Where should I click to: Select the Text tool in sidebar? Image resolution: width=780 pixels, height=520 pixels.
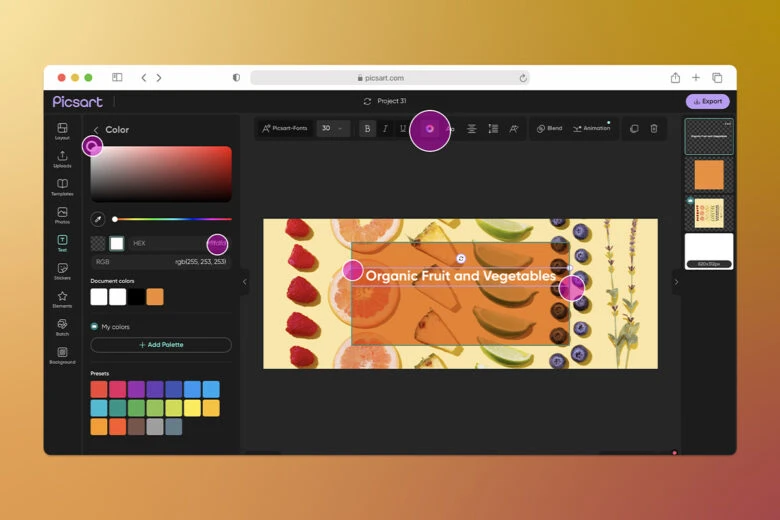[62, 243]
